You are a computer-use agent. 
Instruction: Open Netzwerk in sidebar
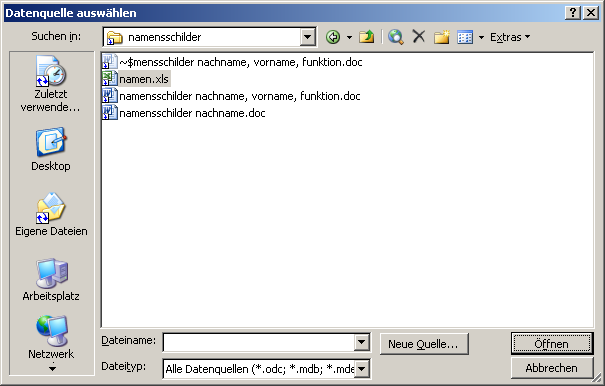point(51,337)
